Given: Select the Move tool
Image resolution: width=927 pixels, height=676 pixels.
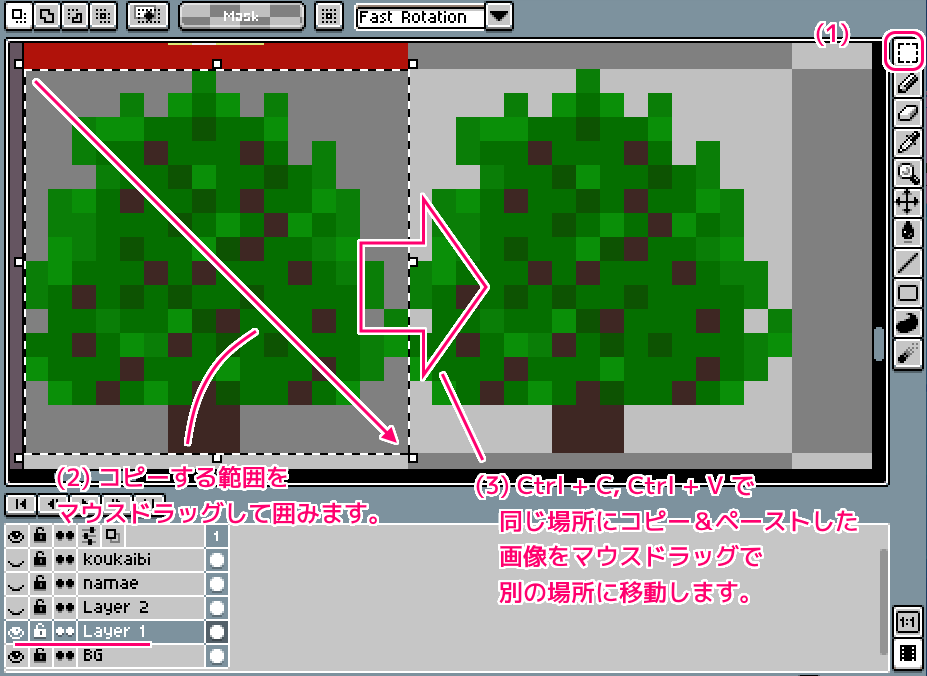Looking at the screenshot, I should (x=908, y=201).
